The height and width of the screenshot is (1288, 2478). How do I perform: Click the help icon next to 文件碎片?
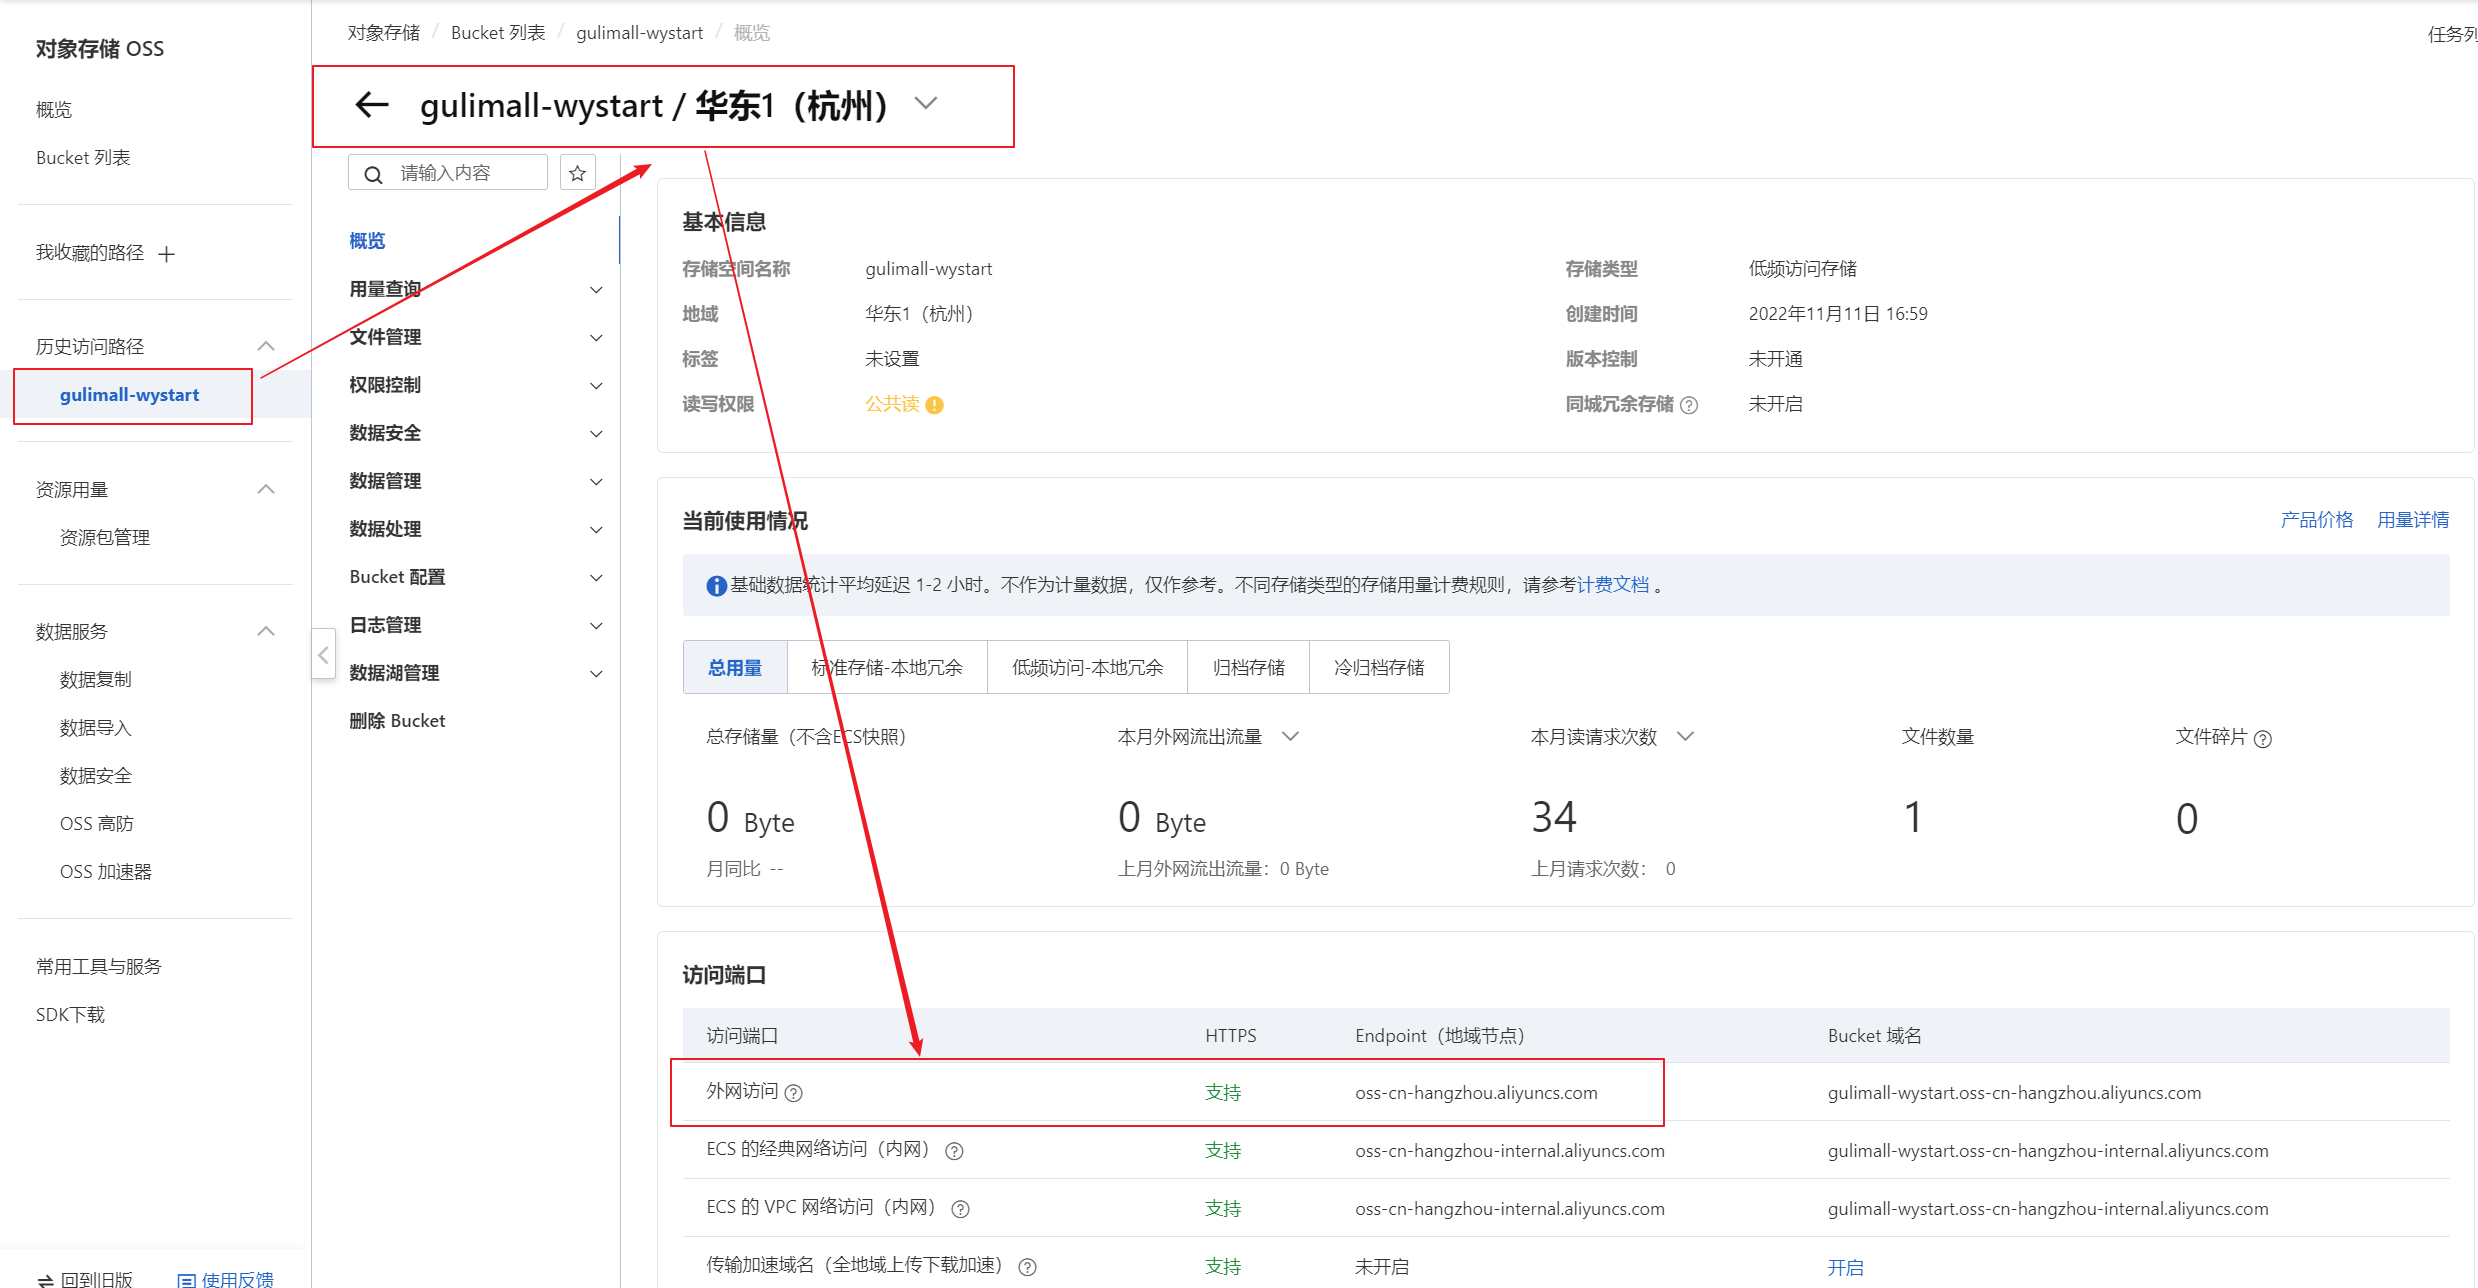tap(2263, 739)
